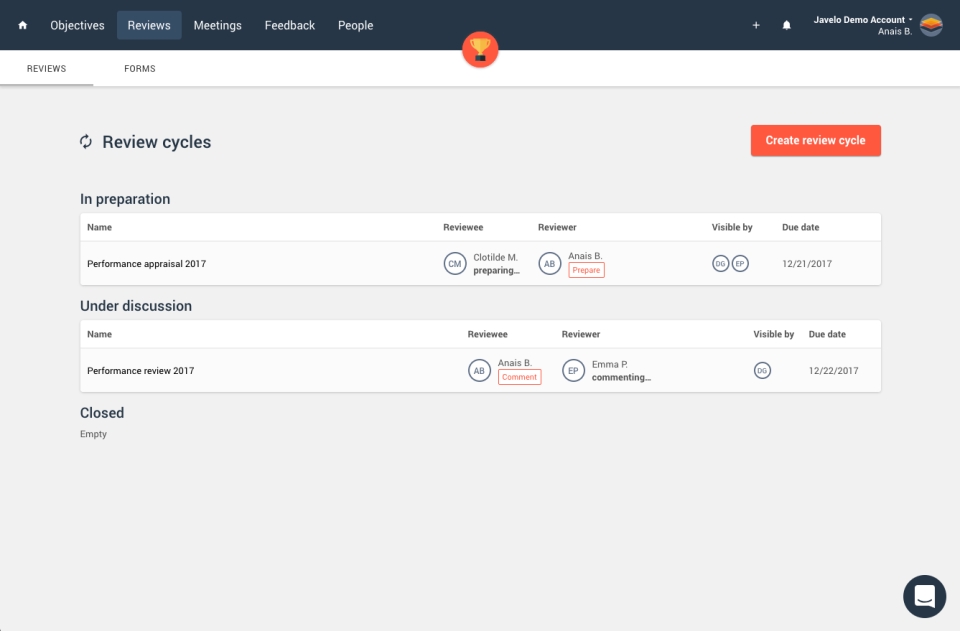This screenshot has width=960, height=631.
Task: Expand the Javelo Demo Account dropdown
Action: tap(861, 19)
